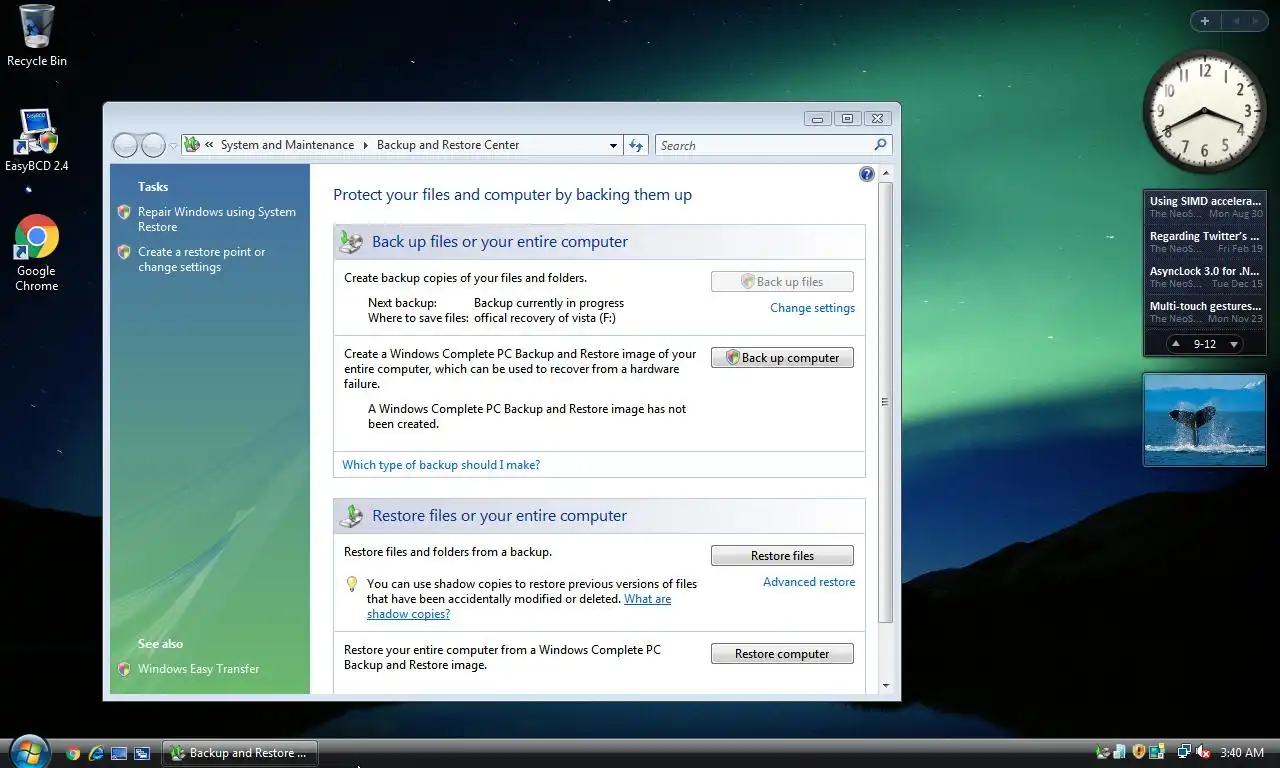Image resolution: width=1280 pixels, height=768 pixels.
Task: Click the Restore files section icon
Action: tap(351, 516)
